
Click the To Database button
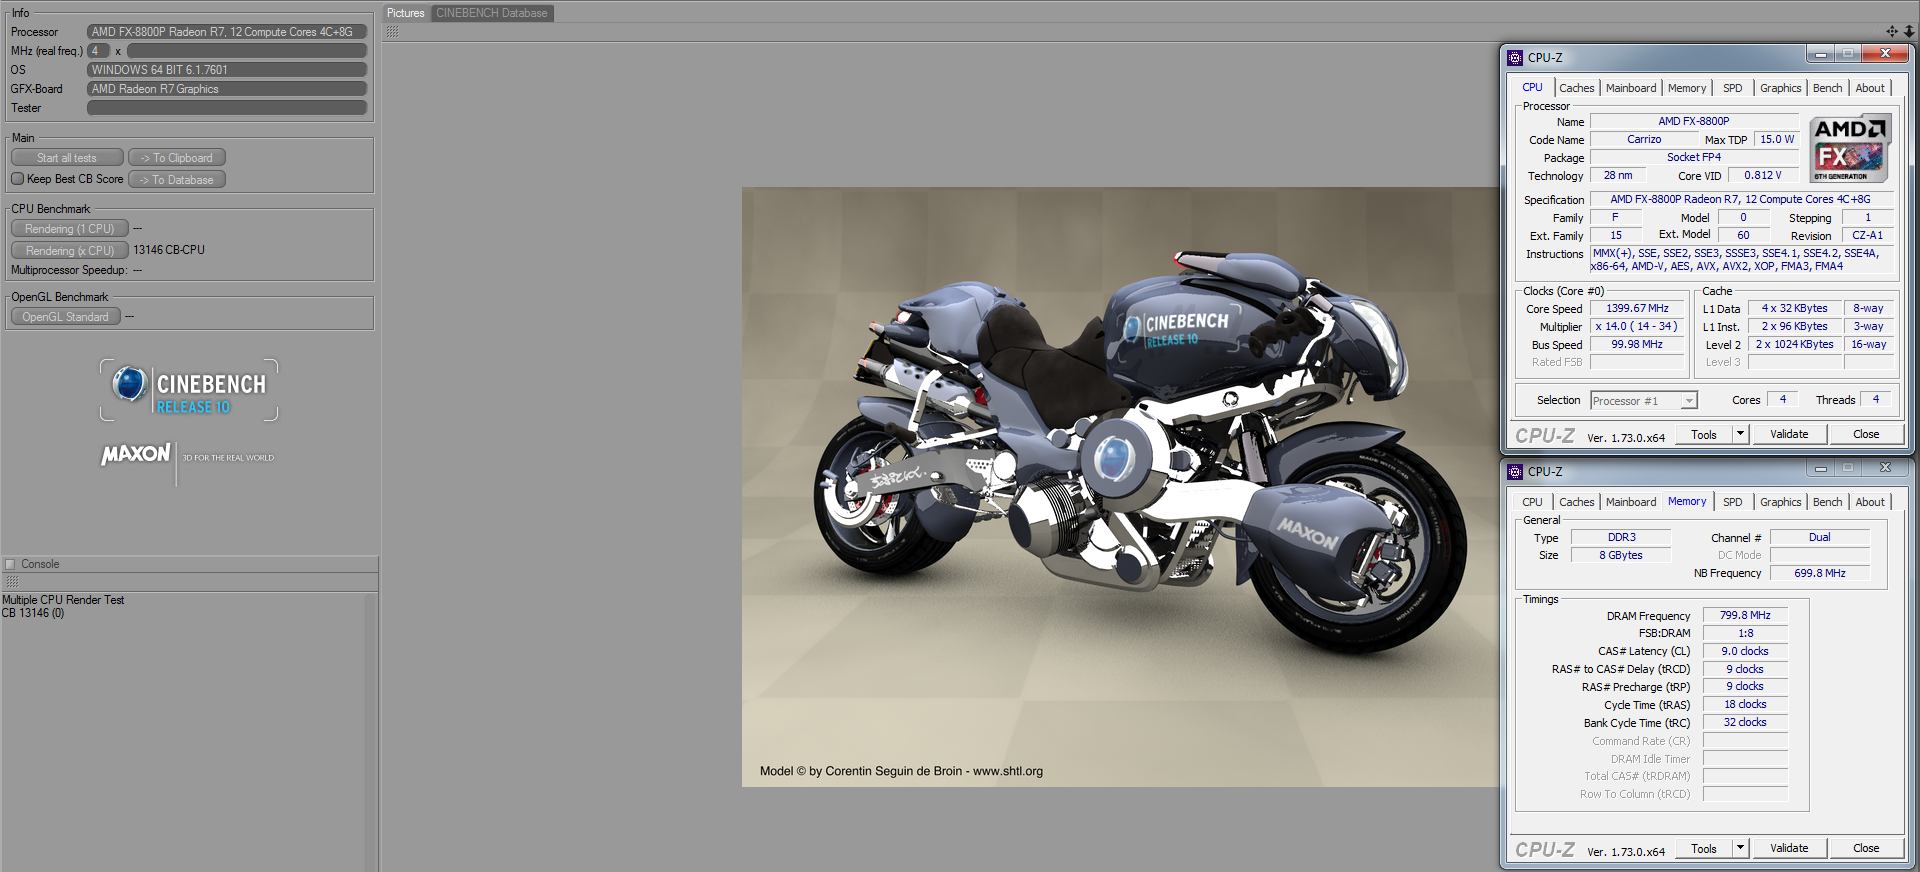pos(177,180)
